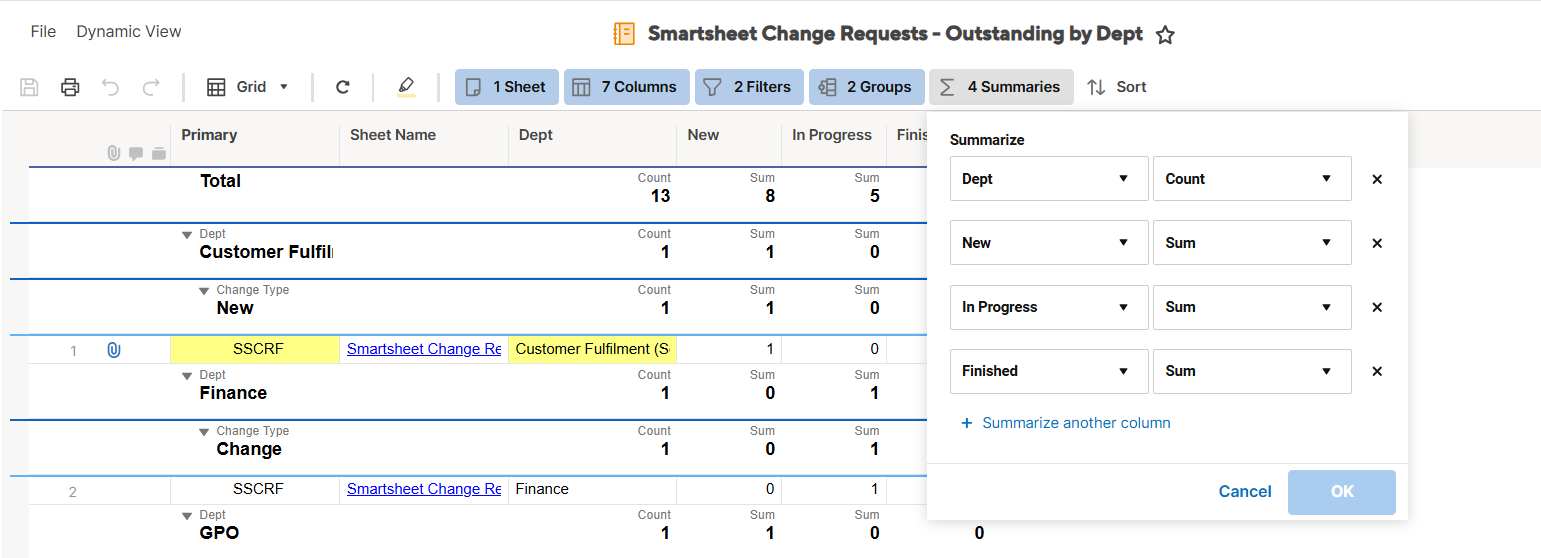Image resolution: width=1541 pixels, height=558 pixels.
Task: Click the print icon in toolbar
Action: click(x=70, y=87)
